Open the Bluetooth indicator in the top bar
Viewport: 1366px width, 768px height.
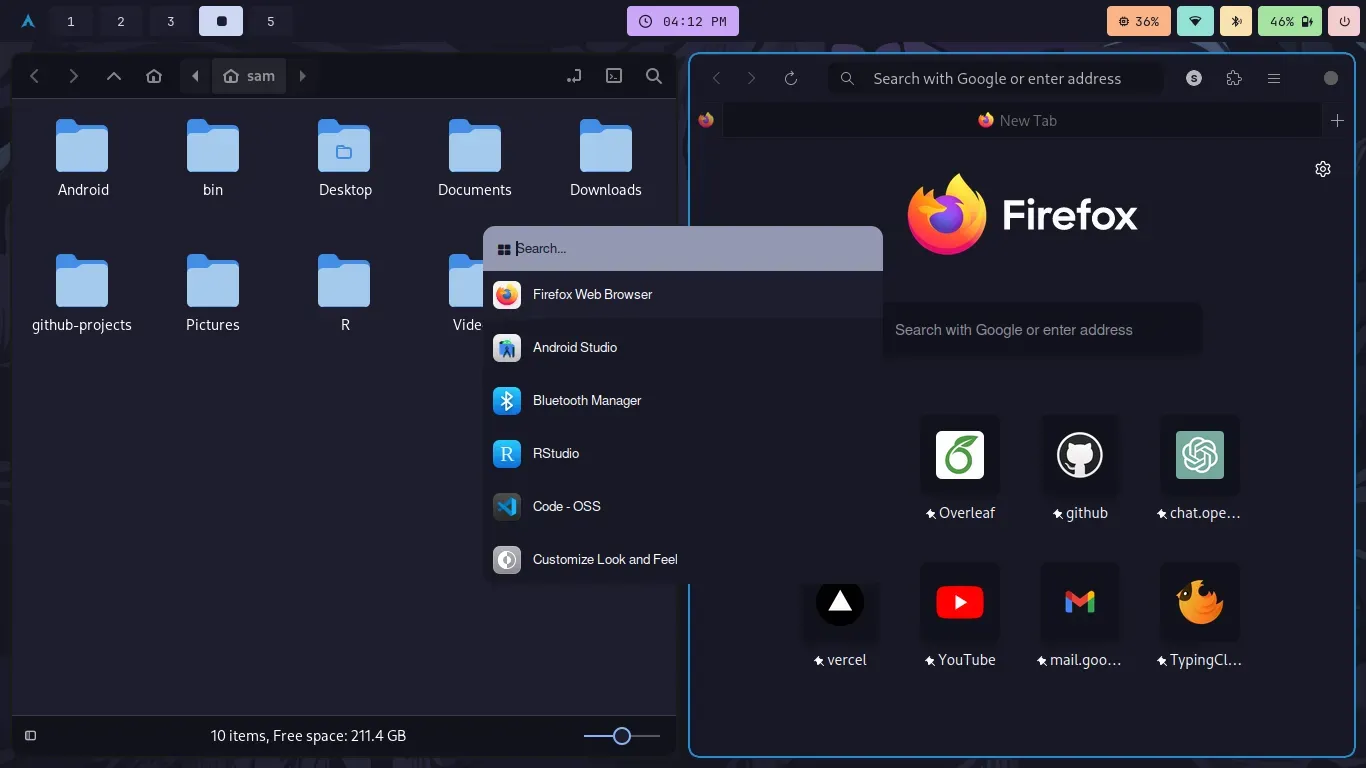1236,21
